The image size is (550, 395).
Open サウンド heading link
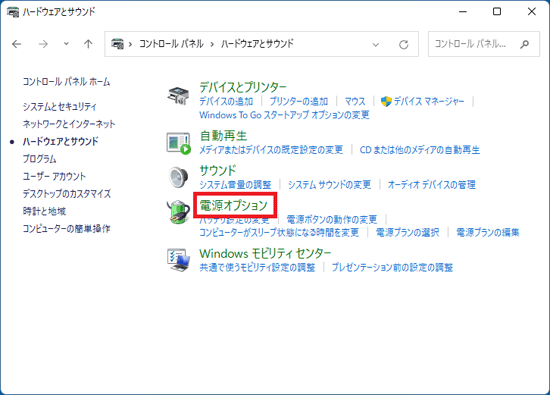[x=218, y=170]
